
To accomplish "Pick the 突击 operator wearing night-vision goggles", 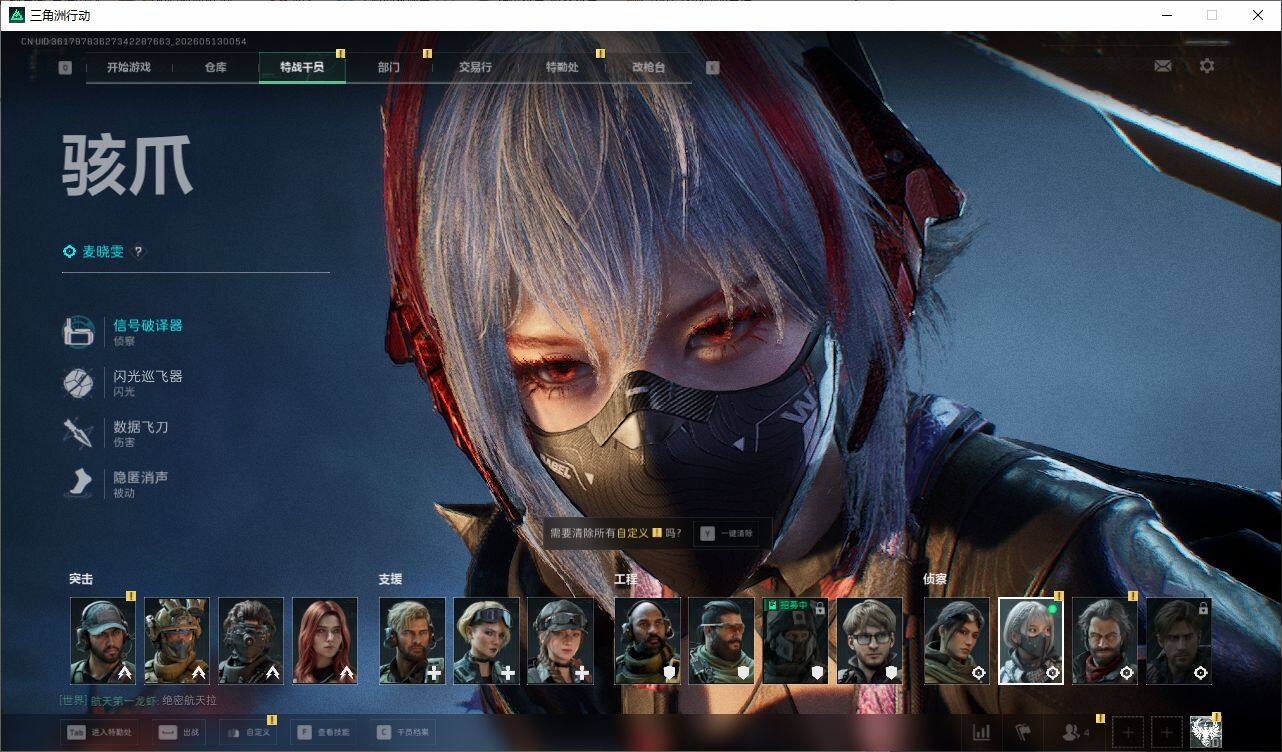I will point(251,641).
